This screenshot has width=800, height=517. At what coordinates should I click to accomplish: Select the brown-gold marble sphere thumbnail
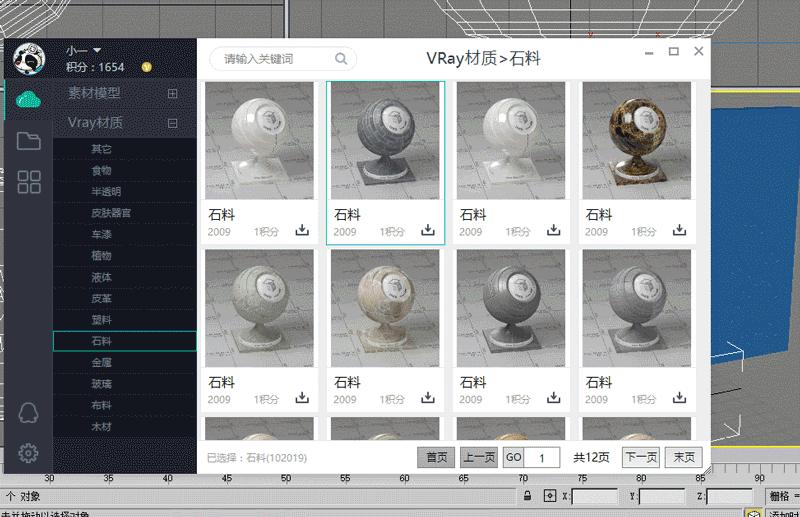637,140
